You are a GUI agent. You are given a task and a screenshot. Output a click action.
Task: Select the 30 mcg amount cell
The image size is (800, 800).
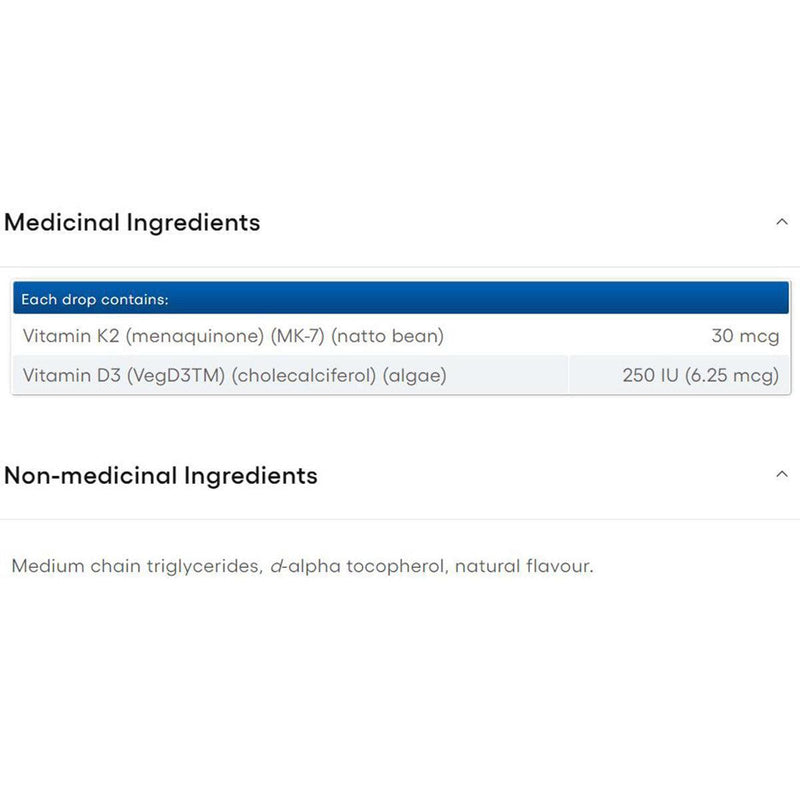(x=744, y=336)
